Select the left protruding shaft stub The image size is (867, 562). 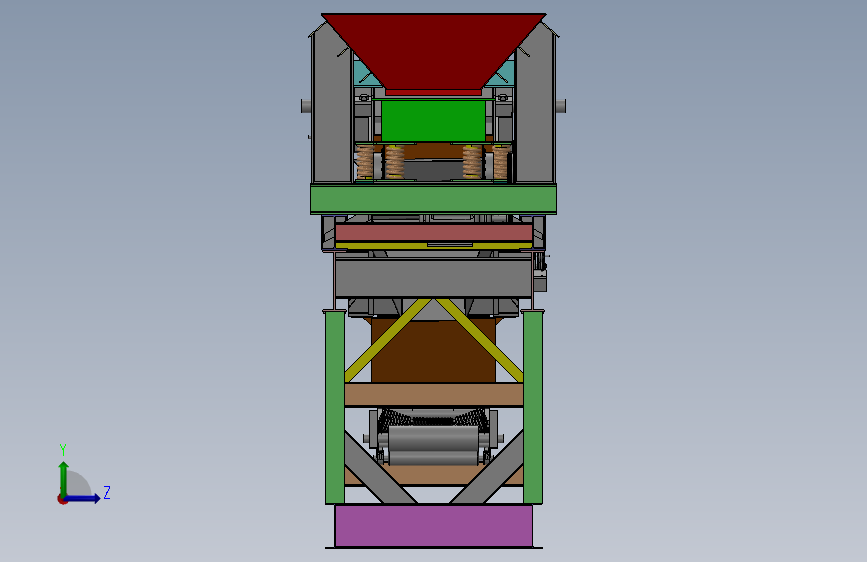pos(306,106)
